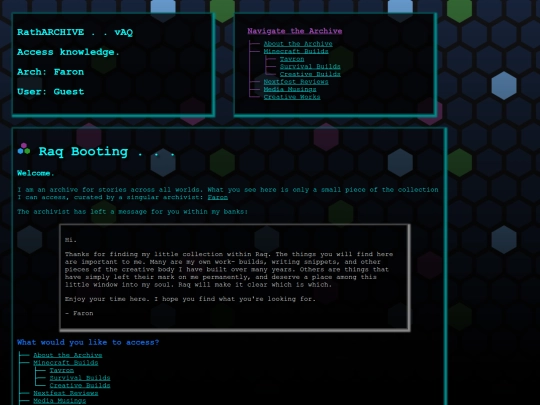540x405 pixels.
Task: Click the 'RathARCHIVE . . vAQ' title text
Action: (x=75, y=32)
